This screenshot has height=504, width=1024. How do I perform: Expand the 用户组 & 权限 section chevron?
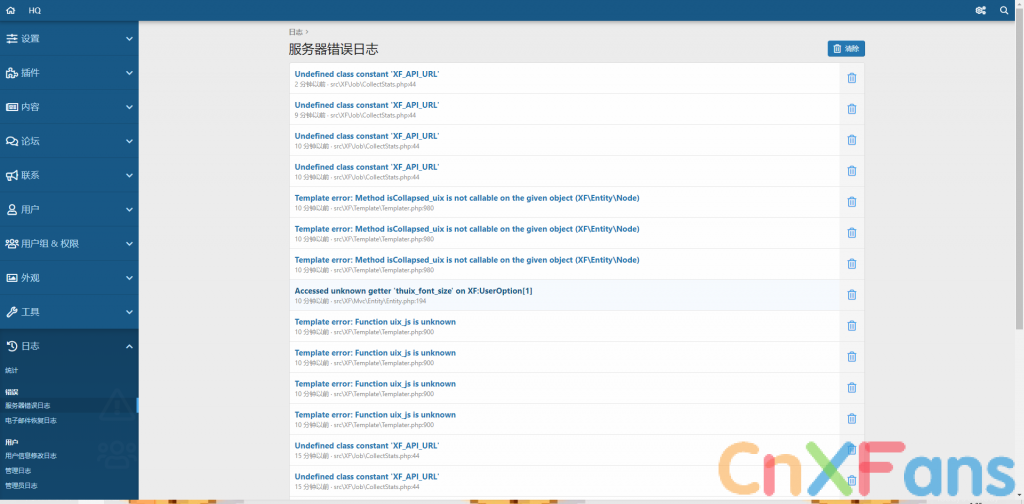pos(129,244)
